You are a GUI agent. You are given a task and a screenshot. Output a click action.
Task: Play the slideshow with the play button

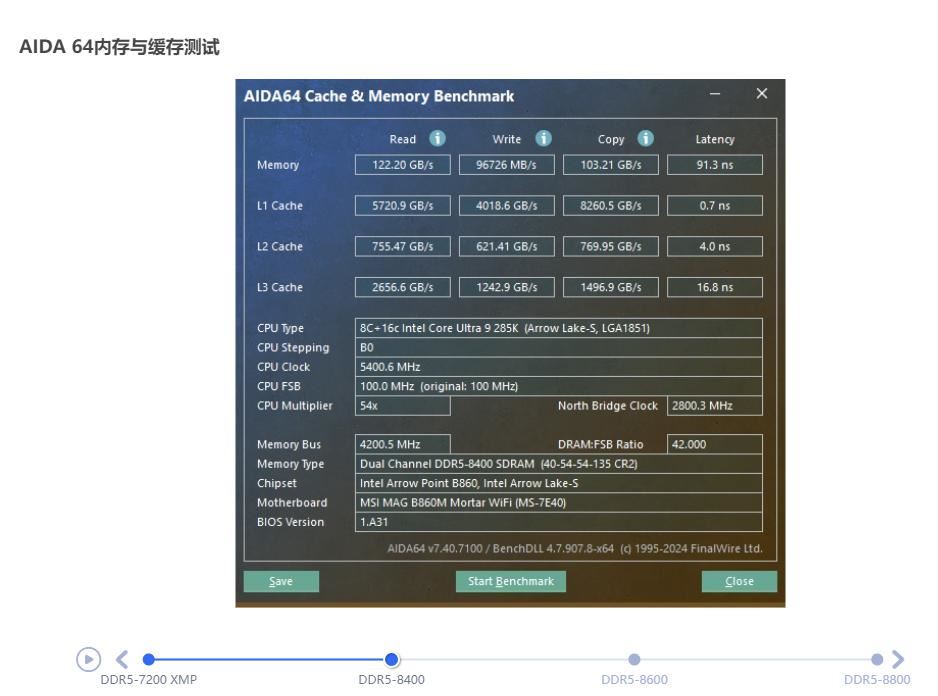pos(89,659)
